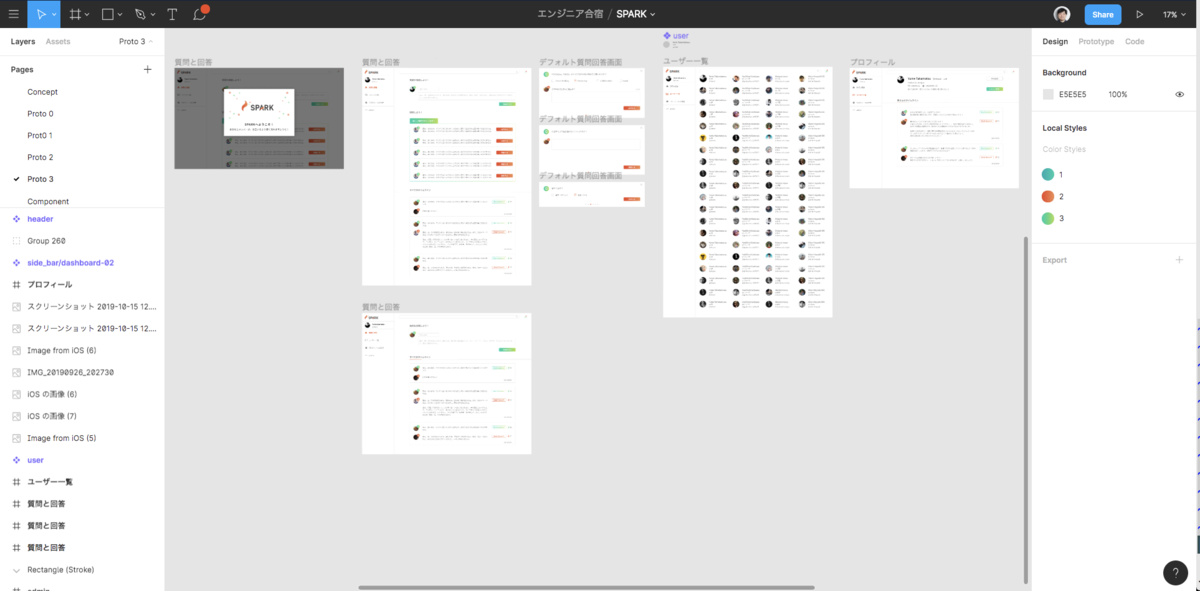
Task: Click image icon of iOS の画像 (7) layer
Action: point(16,416)
